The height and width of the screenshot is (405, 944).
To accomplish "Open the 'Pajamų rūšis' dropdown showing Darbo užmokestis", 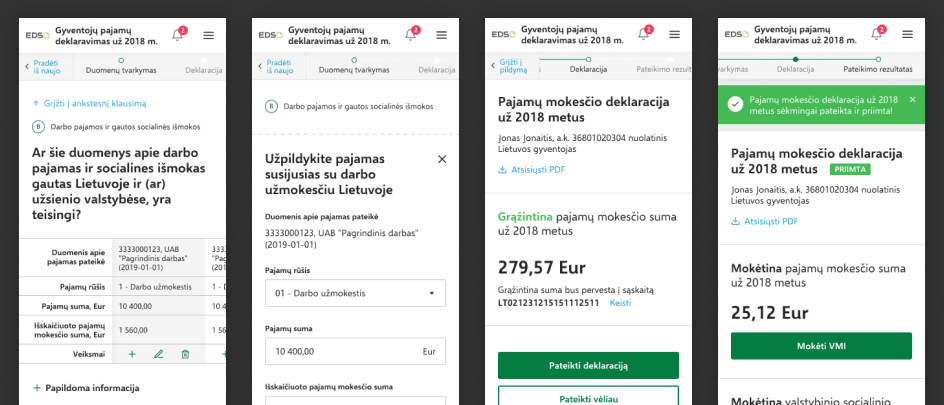I will click(355, 293).
